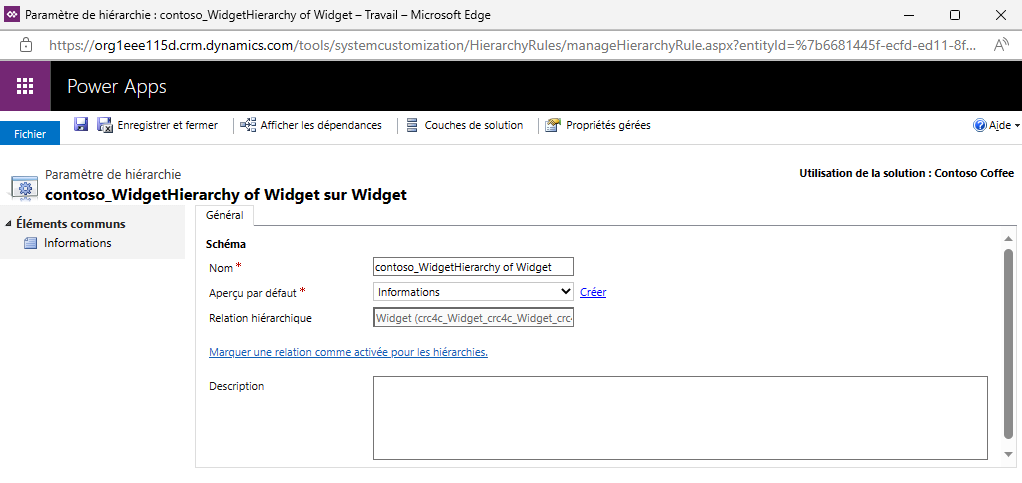Click the scroll down arrow of the form
The height and width of the screenshot is (483, 1022).
[x=1008, y=454]
